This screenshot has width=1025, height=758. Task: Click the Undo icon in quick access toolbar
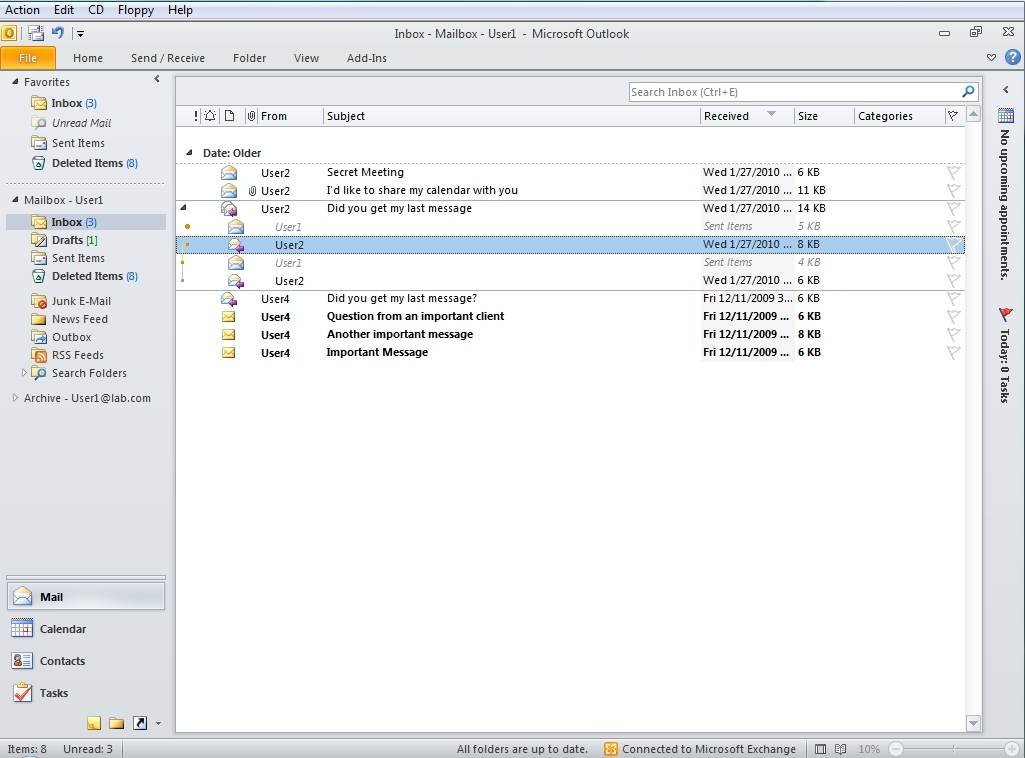[x=58, y=33]
